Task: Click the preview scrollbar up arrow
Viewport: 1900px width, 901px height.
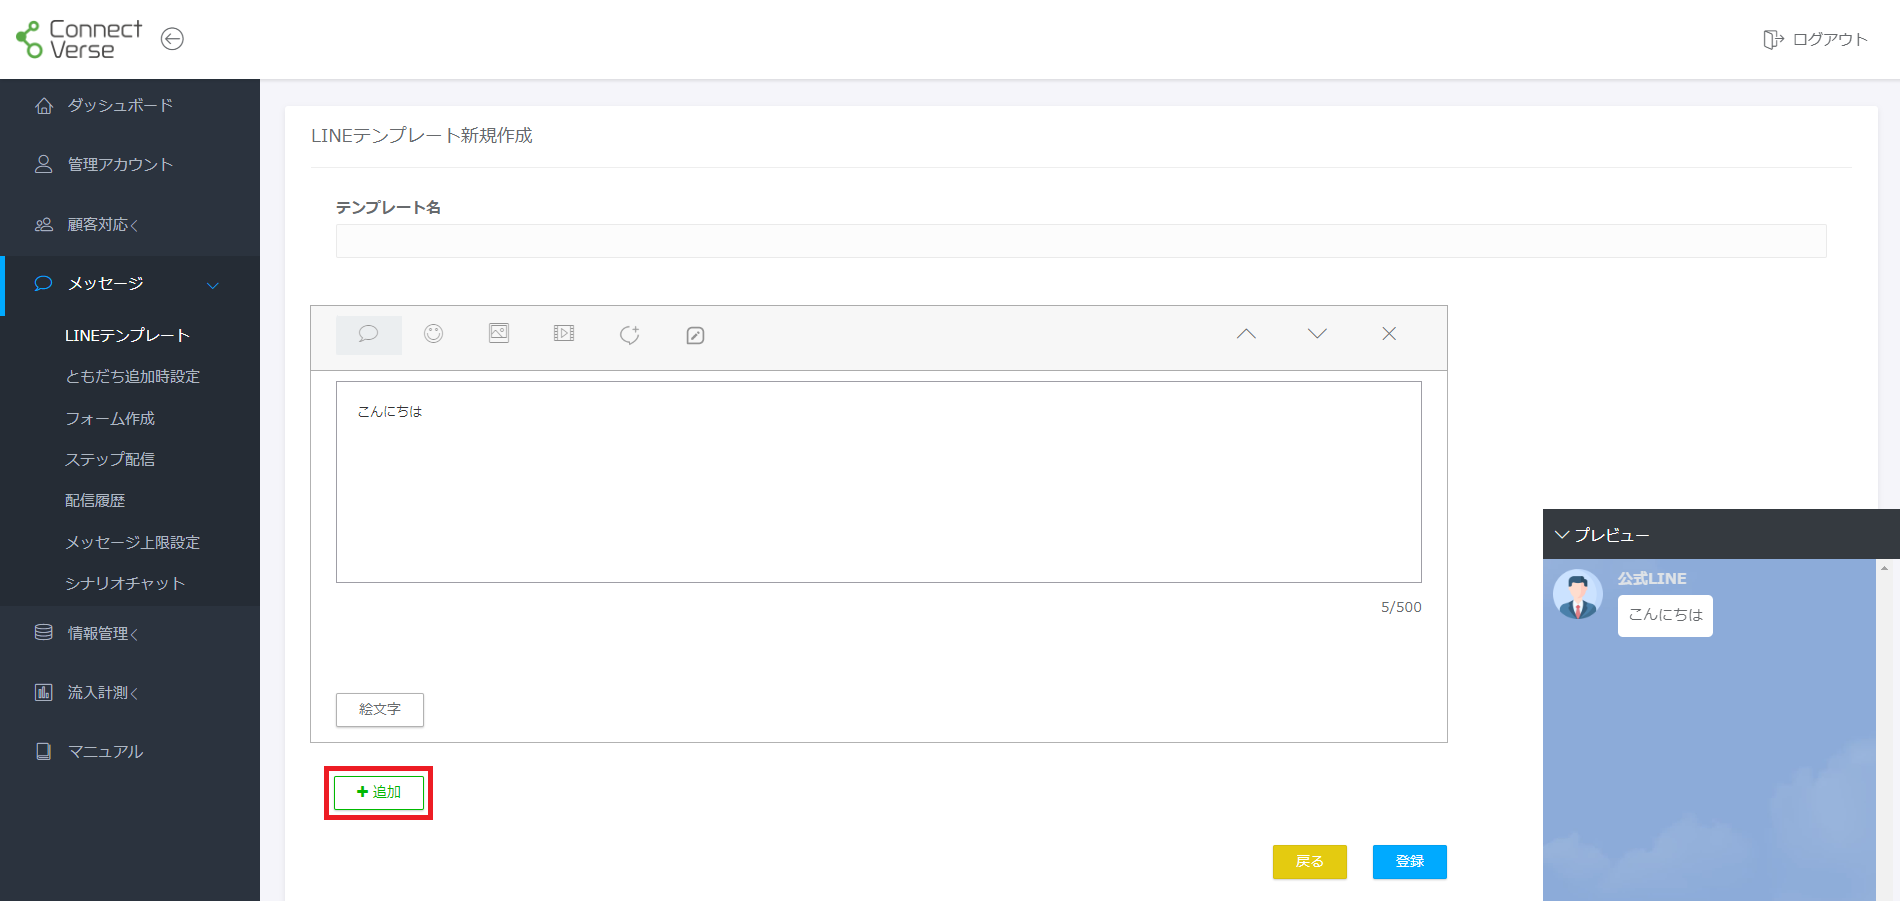Action: [x=1884, y=568]
